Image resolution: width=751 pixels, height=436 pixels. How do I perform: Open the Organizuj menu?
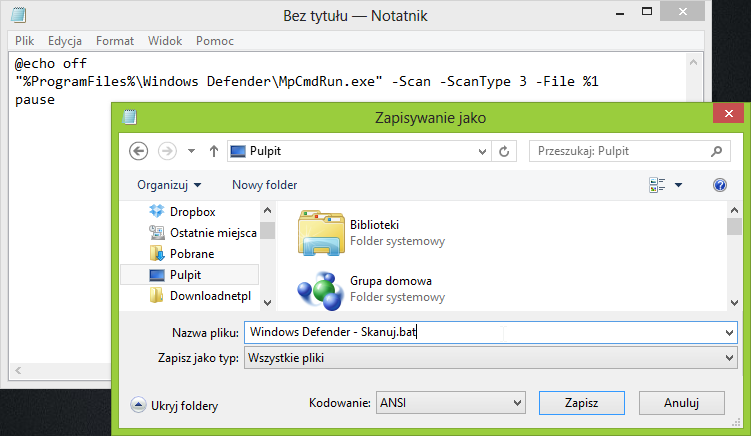[169, 185]
